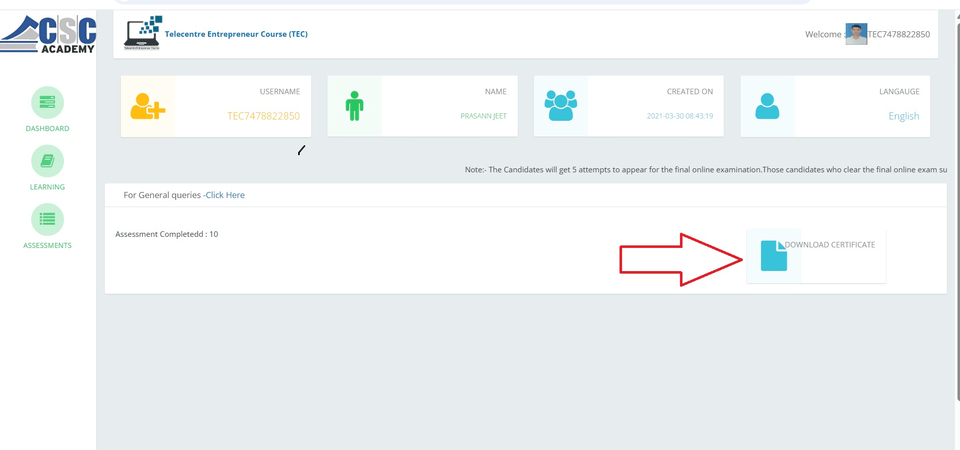960x450 pixels.
Task: Click the Telecentre Entrepreneur Course (TEC) title
Action: (236, 34)
